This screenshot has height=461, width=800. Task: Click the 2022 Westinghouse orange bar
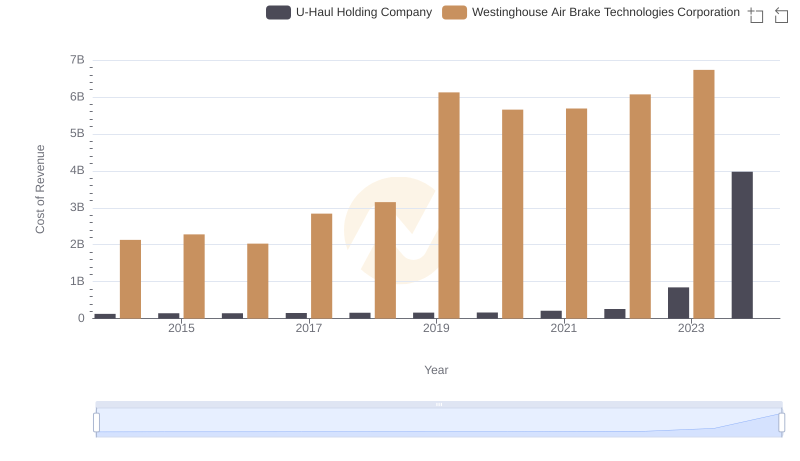coord(640,207)
